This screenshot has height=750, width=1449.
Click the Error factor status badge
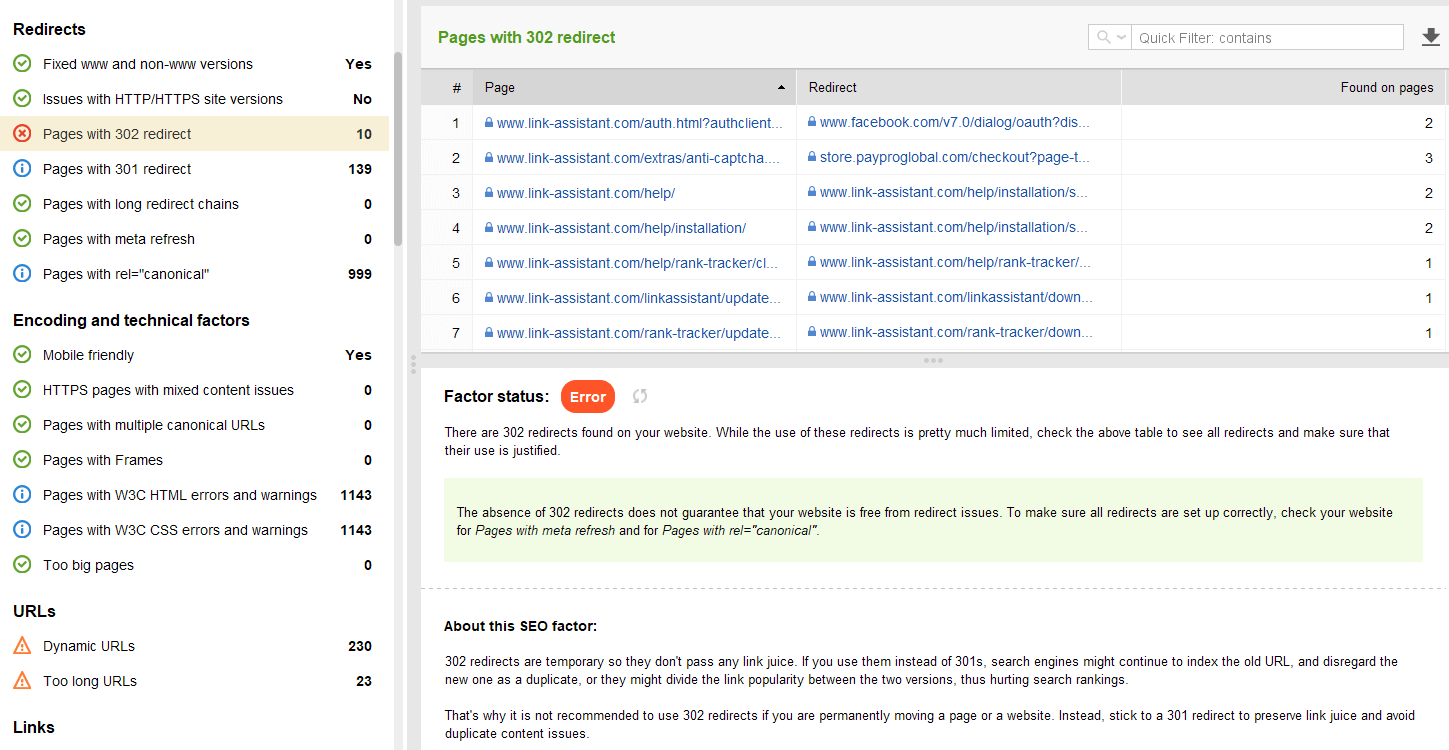coord(588,397)
